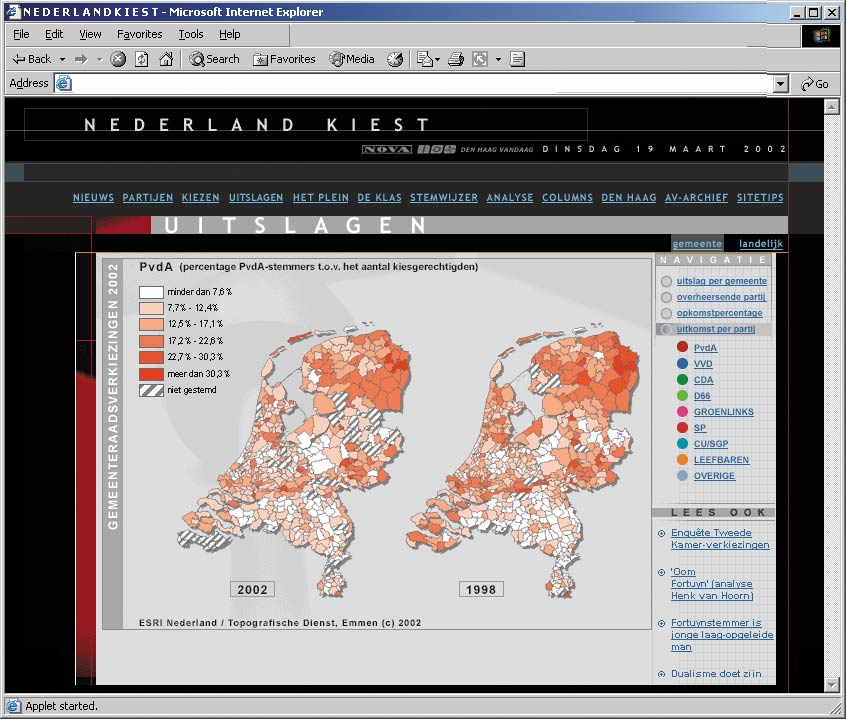Click the light green D66 party dot

point(682,395)
